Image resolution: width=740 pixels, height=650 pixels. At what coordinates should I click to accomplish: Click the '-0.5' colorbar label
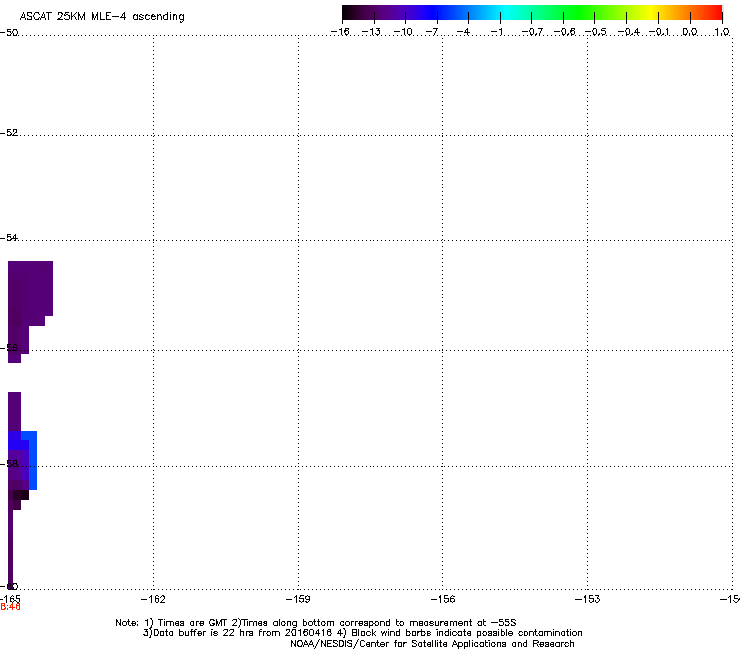pos(596,32)
